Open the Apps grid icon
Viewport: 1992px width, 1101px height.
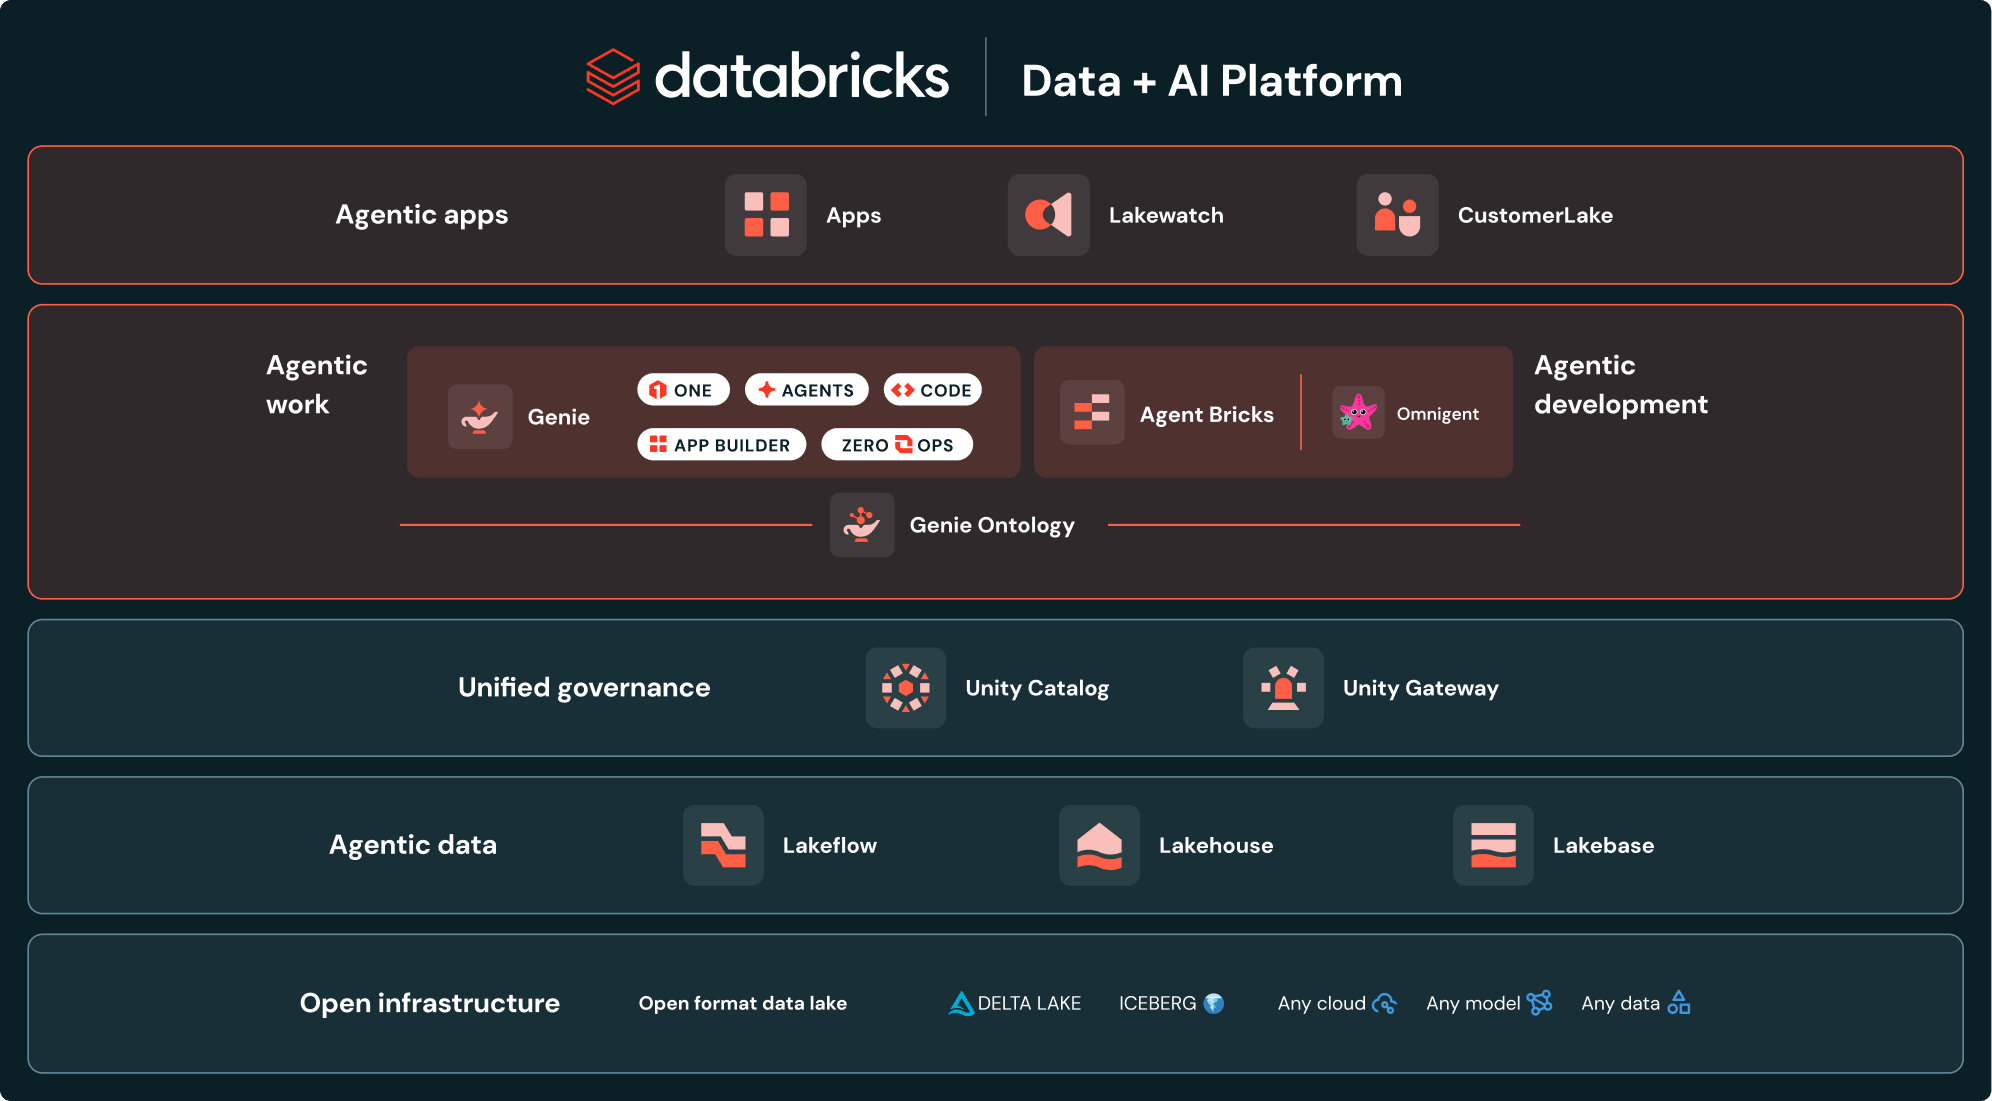(x=766, y=215)
